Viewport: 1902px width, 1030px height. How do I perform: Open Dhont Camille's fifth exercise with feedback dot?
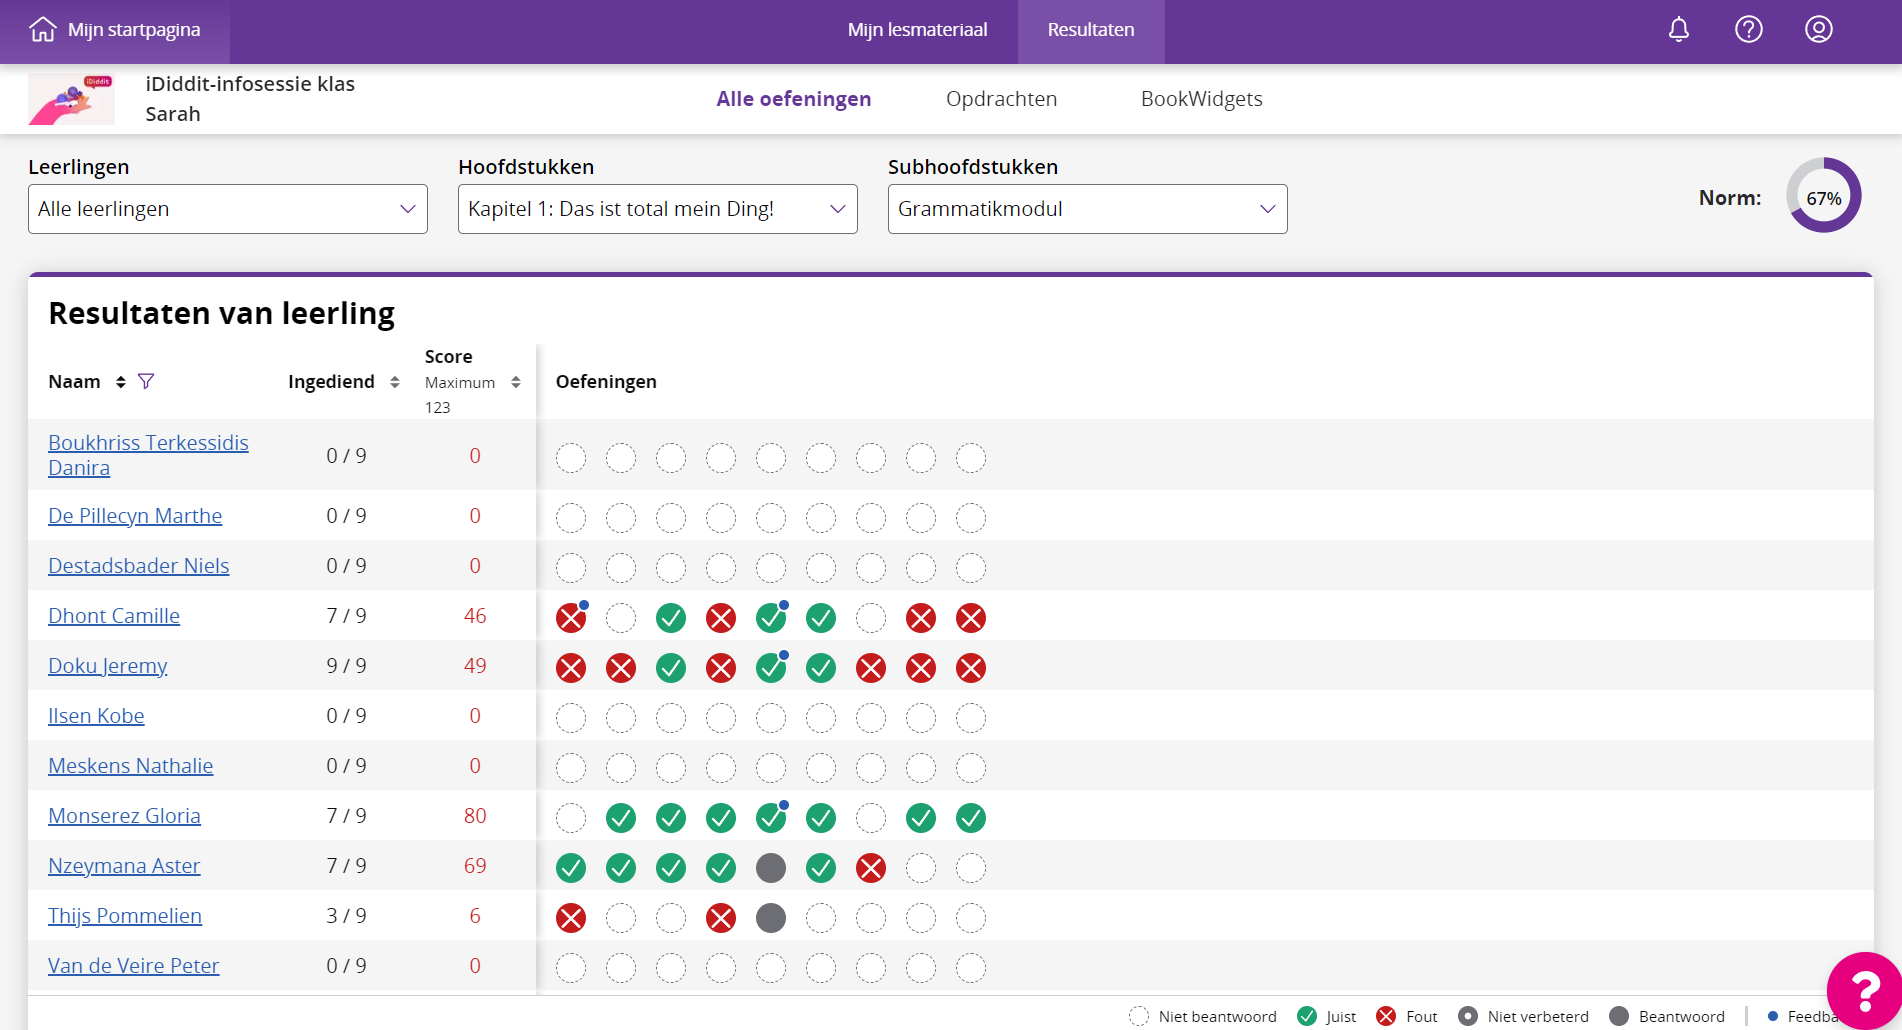[771, 618]
